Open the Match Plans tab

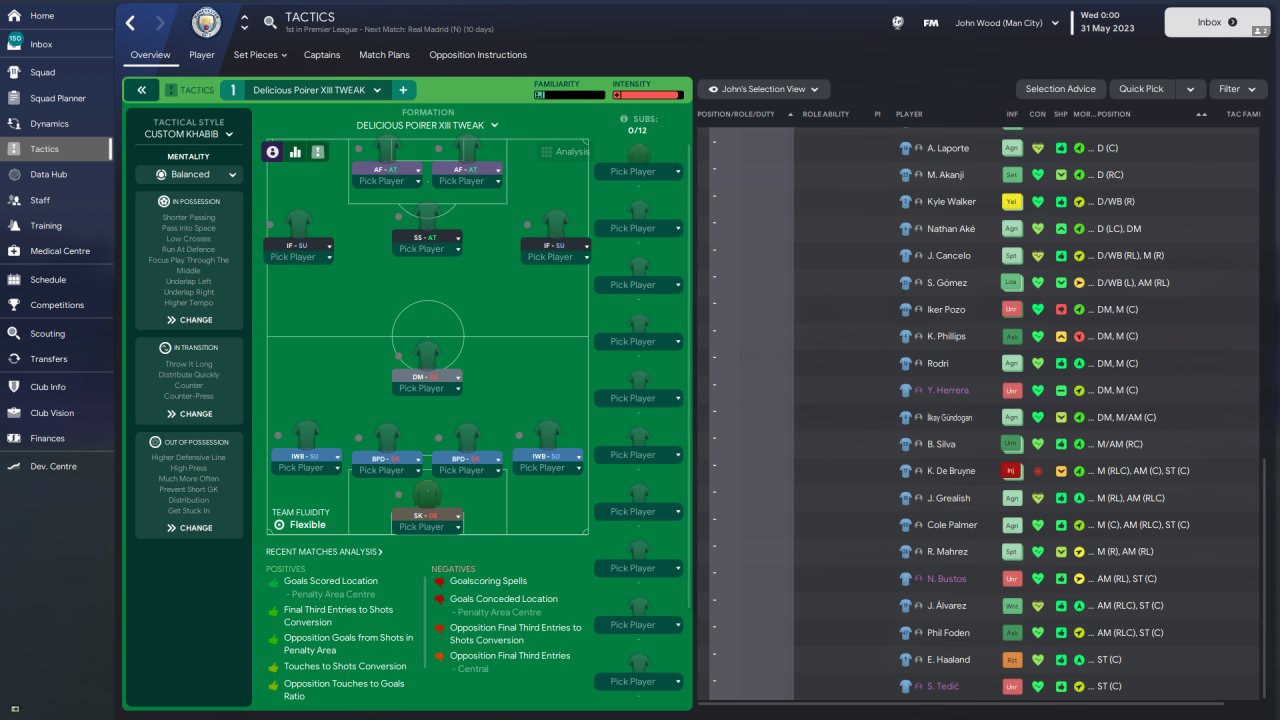pos(385,55)
